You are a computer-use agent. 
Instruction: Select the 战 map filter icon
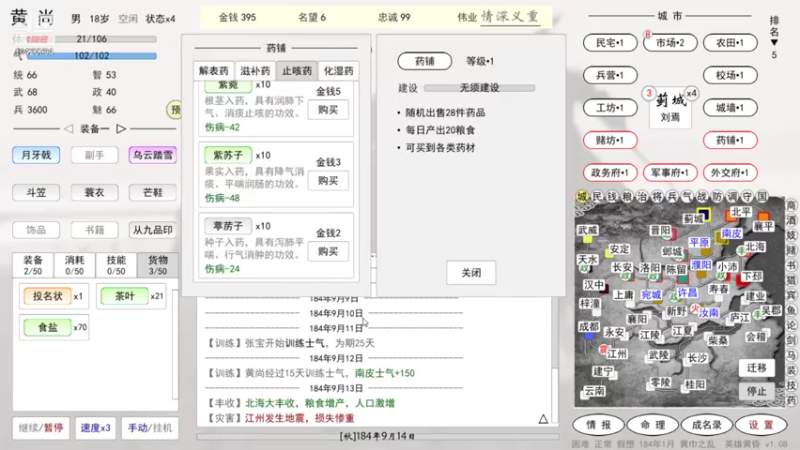pyautogui.click(x=703, y=196)
